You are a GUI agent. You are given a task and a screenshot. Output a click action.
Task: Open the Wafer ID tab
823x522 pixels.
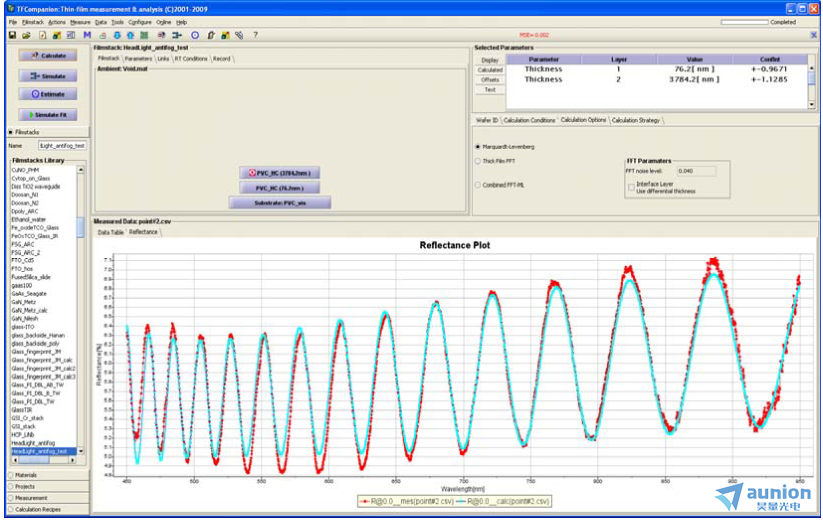coord(487,120)
